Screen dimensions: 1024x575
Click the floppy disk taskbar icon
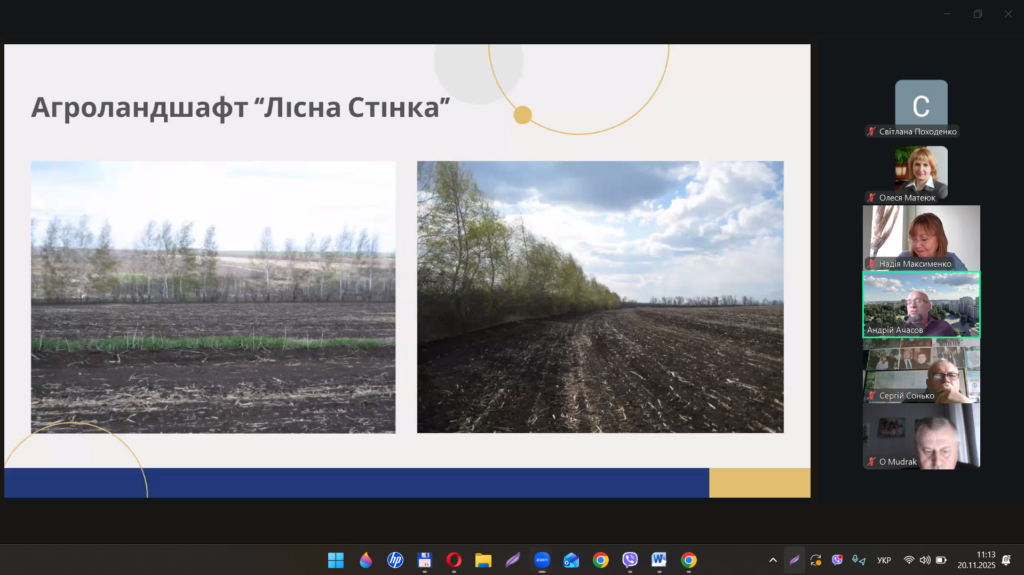pyautogui.click(x=424, y=560)
